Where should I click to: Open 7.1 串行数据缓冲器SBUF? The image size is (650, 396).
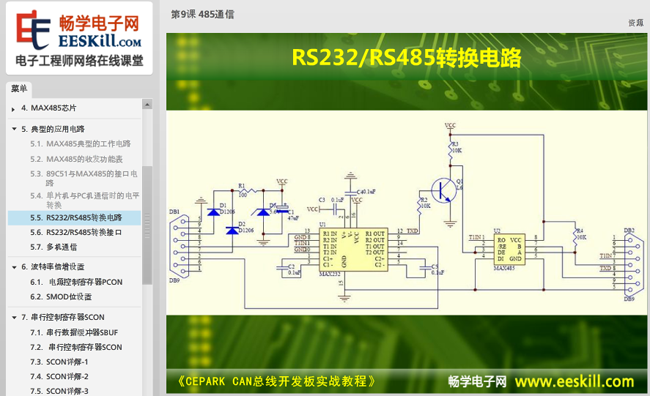coord(74,333)
